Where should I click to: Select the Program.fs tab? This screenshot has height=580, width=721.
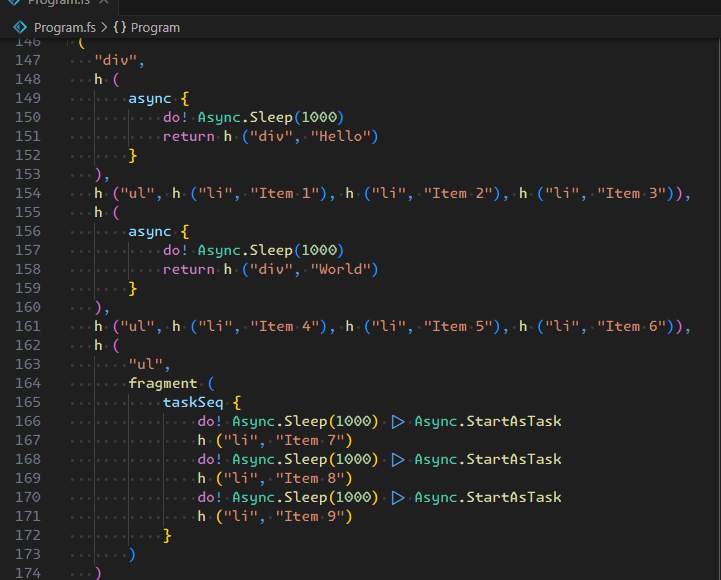coord(59,2)
